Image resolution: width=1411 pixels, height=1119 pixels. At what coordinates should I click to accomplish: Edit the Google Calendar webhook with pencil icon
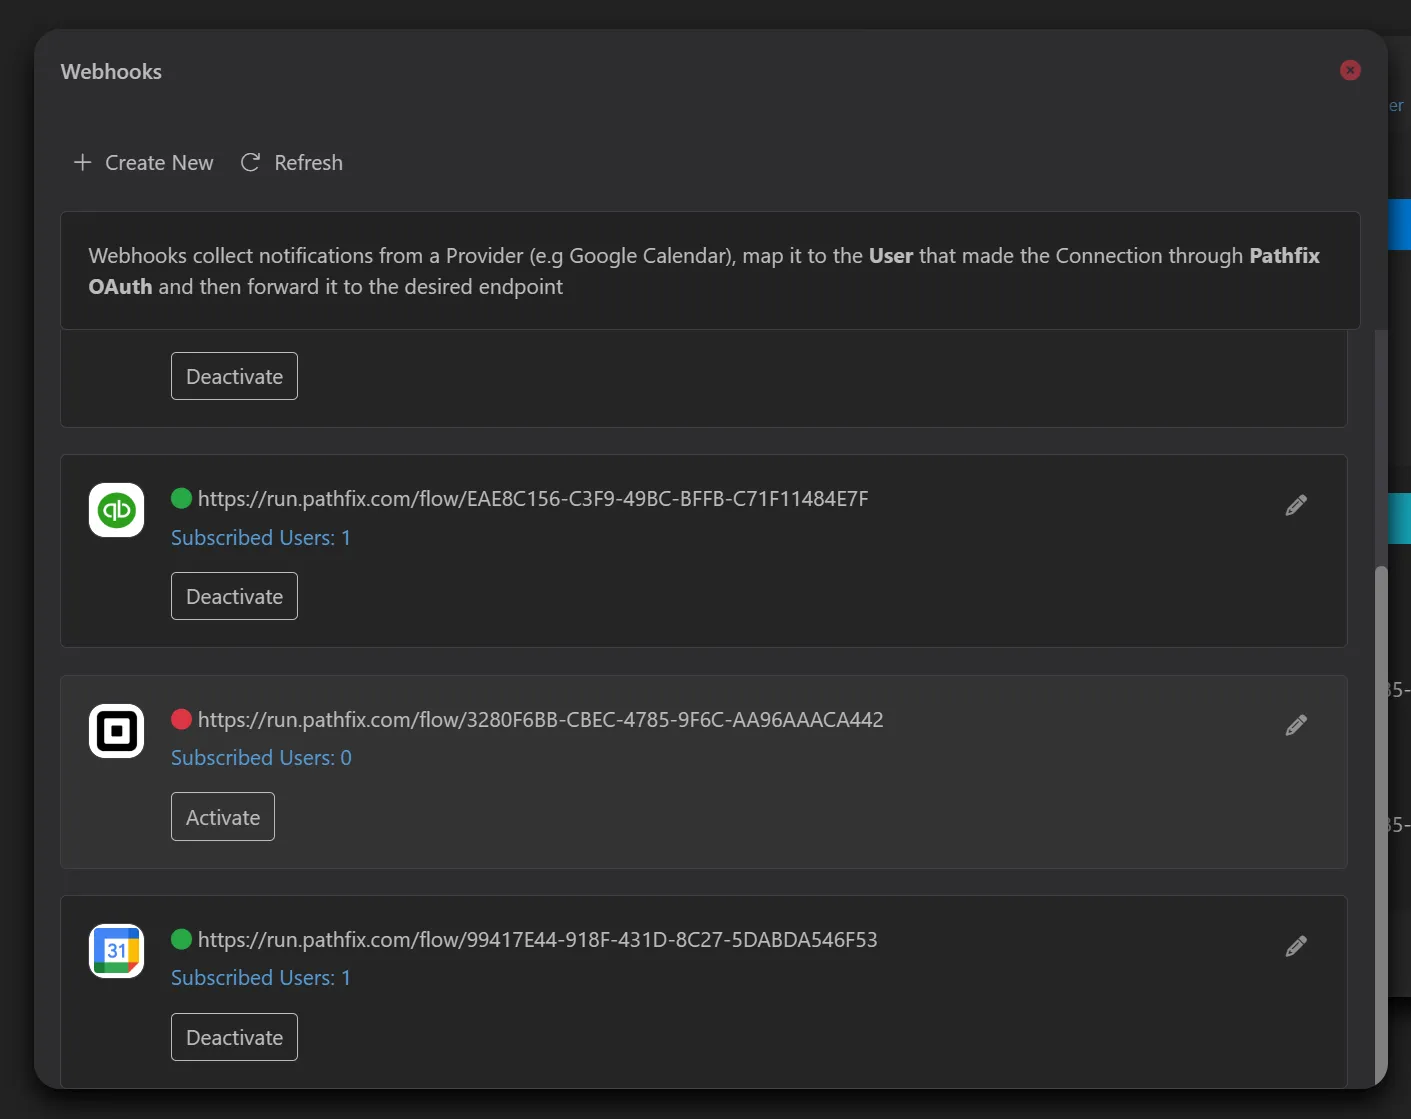[x=1296, y=946]
